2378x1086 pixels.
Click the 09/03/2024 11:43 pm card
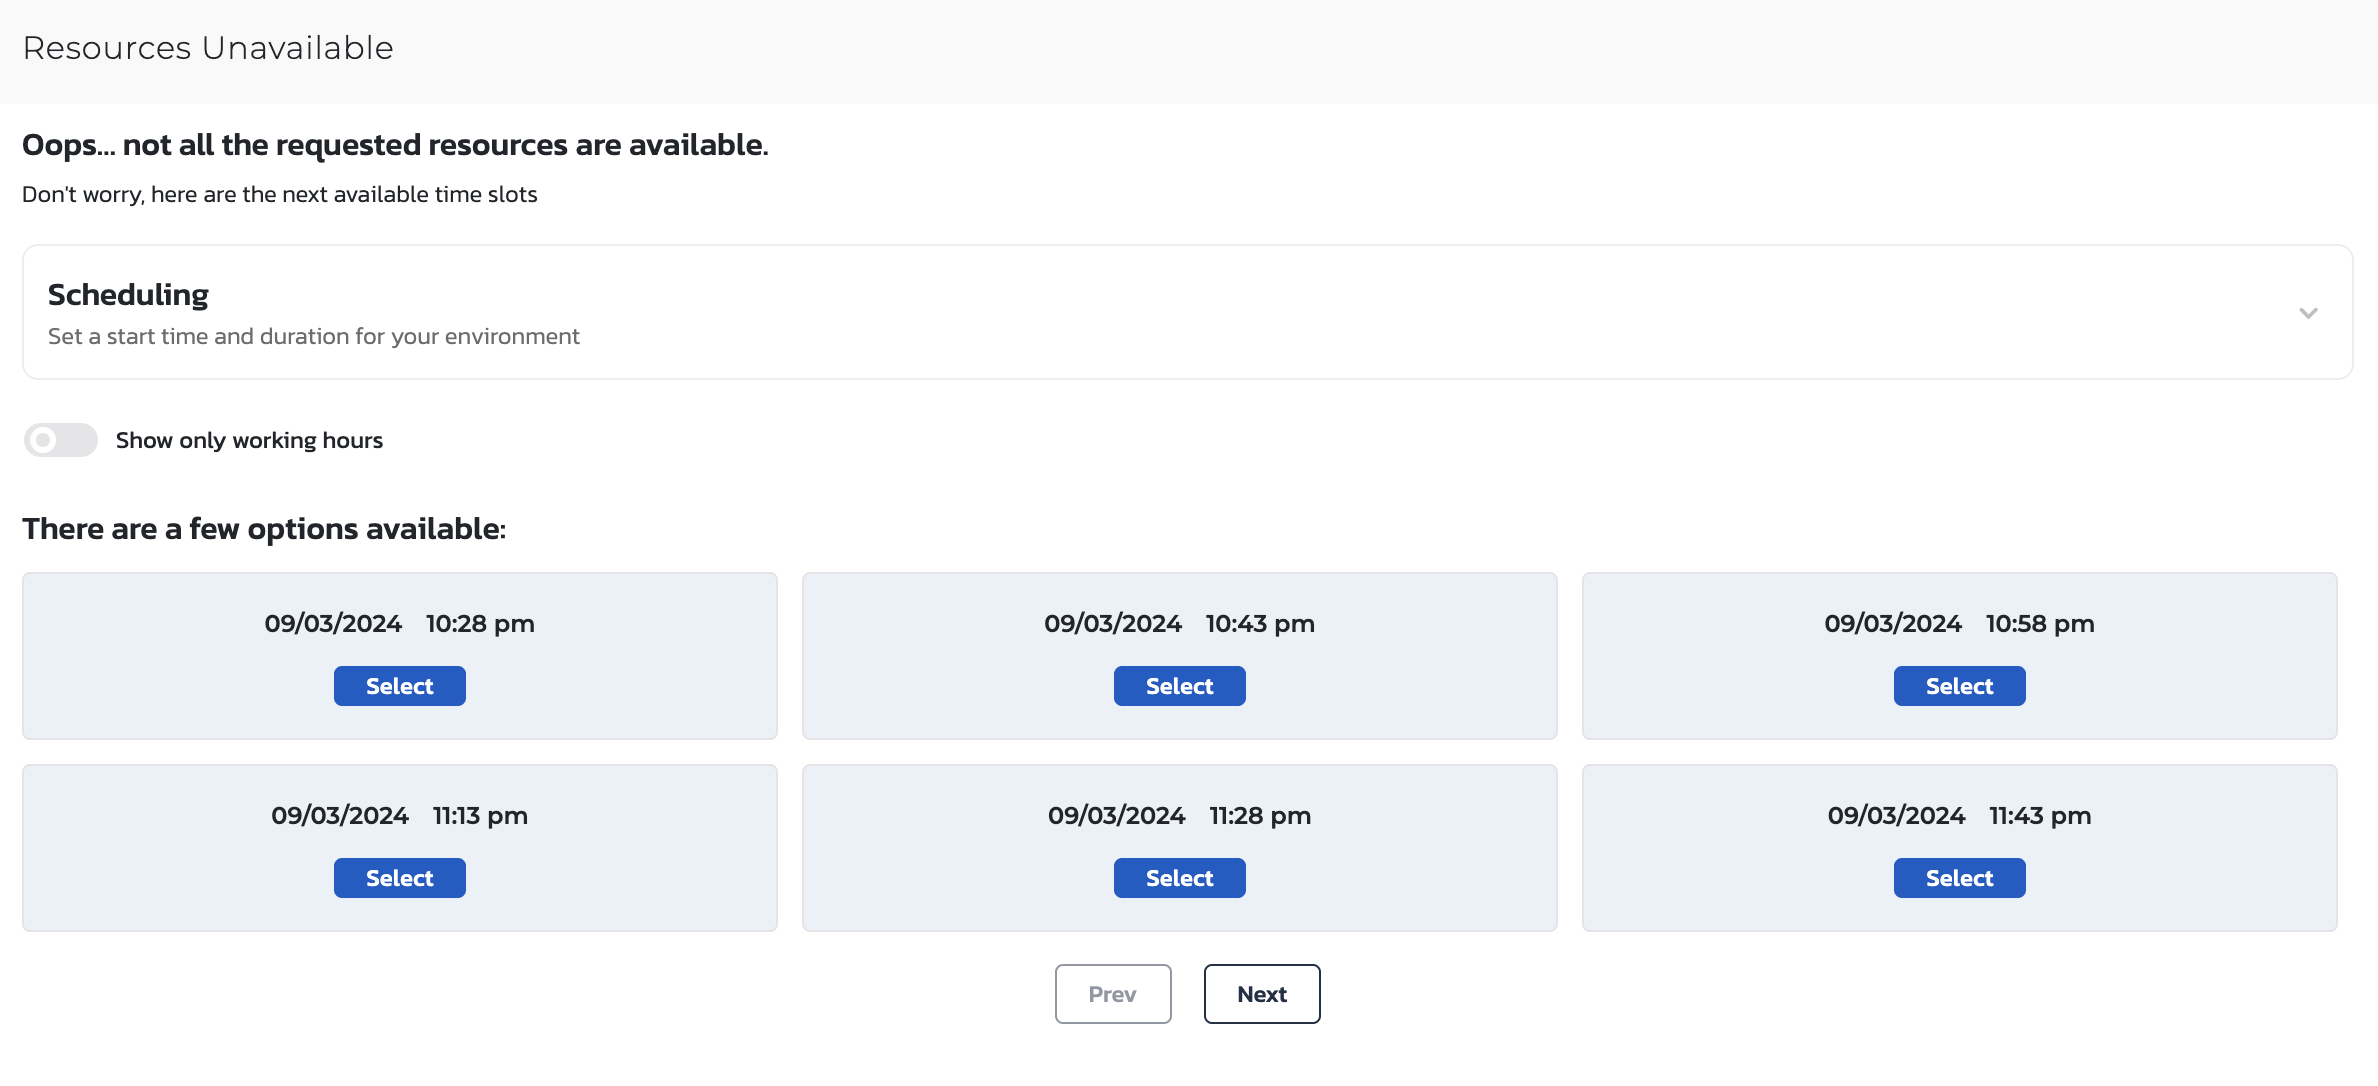pyautogui.click(x=1959, y=815)
